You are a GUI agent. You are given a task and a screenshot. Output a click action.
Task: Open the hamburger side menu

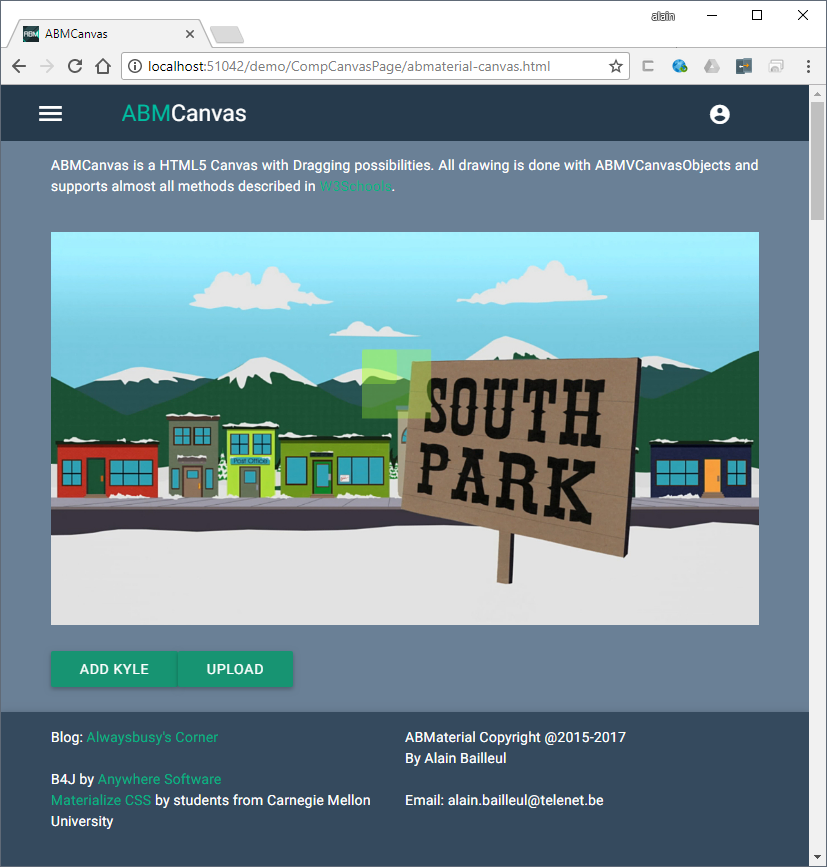click(50, 114)
